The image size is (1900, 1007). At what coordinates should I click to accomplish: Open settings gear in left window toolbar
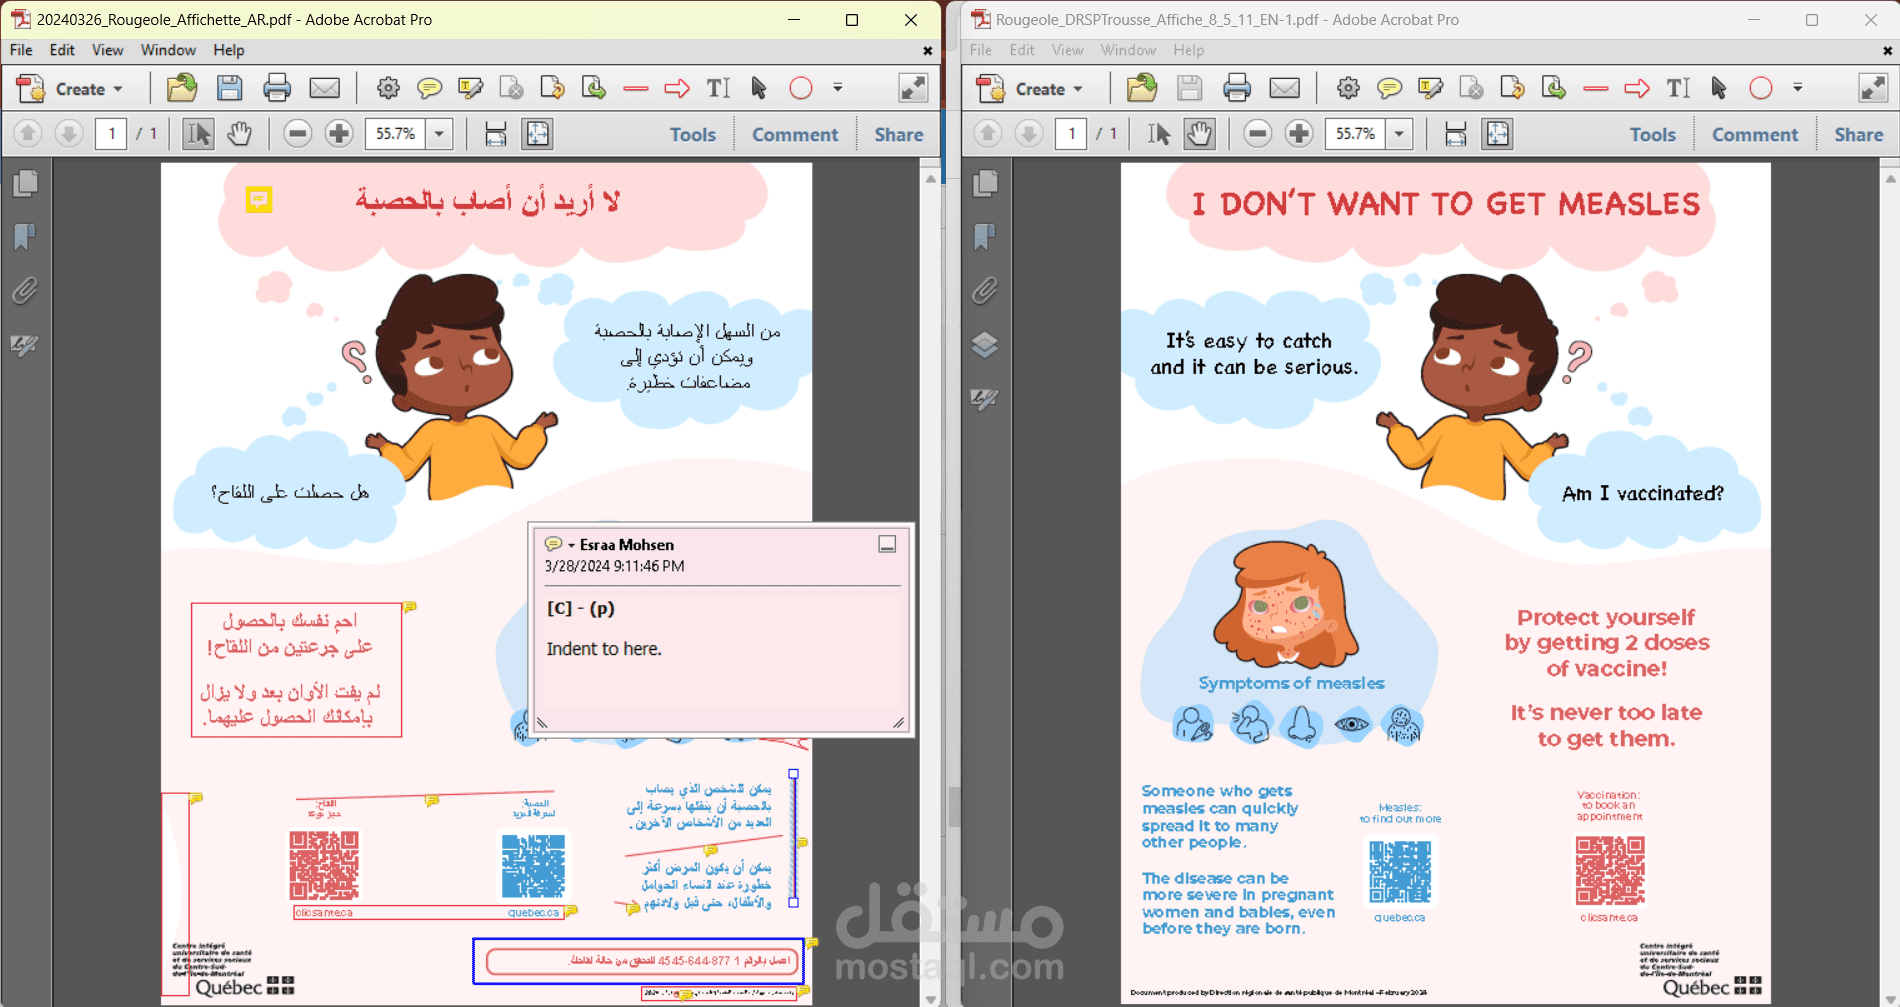point(388,88)
